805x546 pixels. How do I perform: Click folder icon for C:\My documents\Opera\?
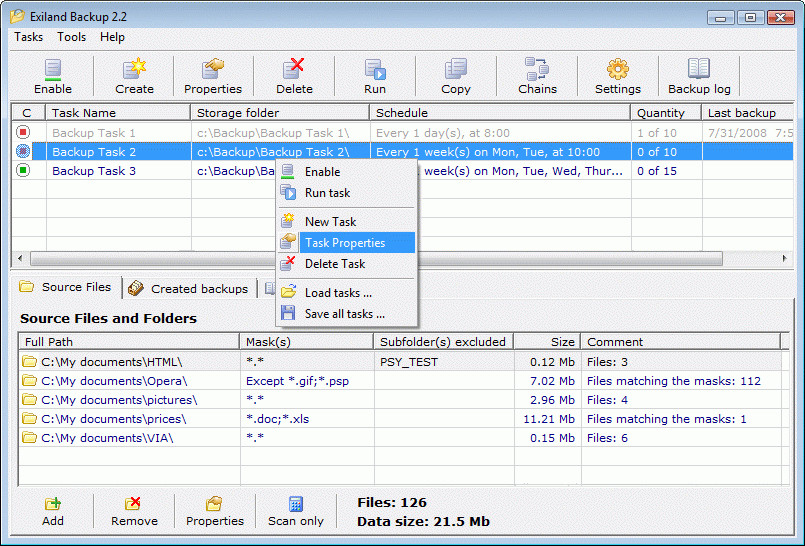(29, 380)
